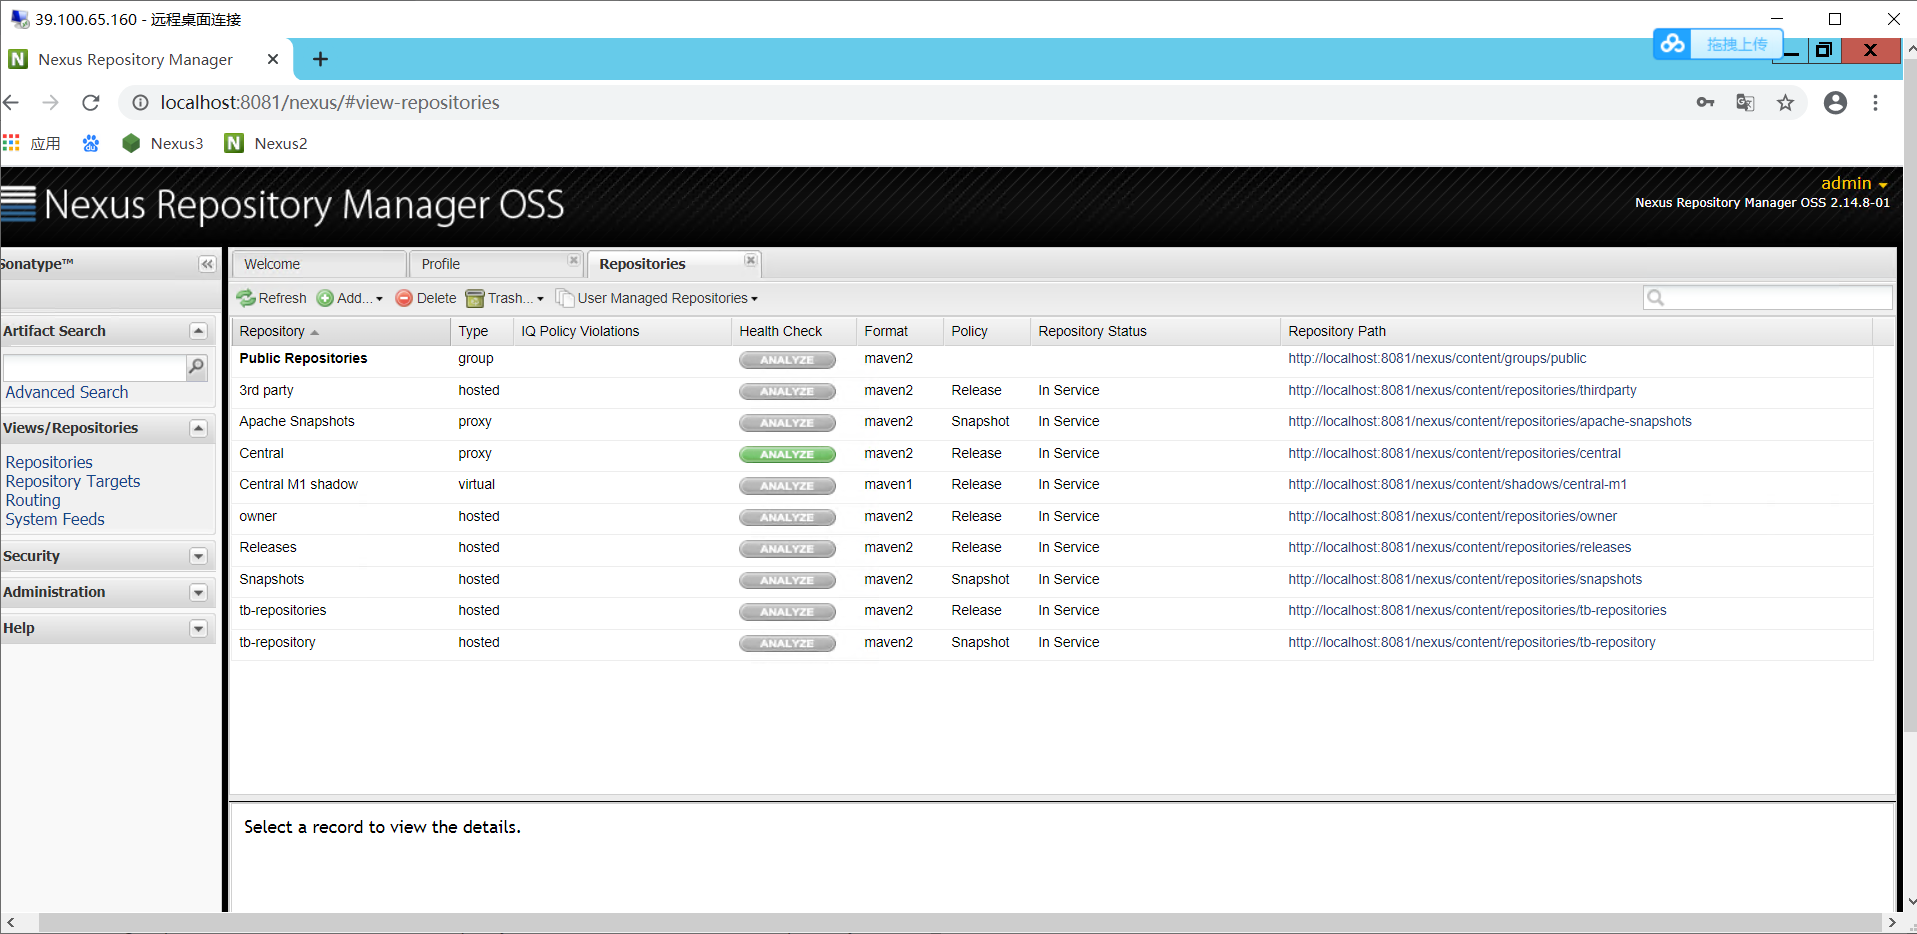Open the Trash dropdown menu
1917x934 pixels.
tap(505, 298)
